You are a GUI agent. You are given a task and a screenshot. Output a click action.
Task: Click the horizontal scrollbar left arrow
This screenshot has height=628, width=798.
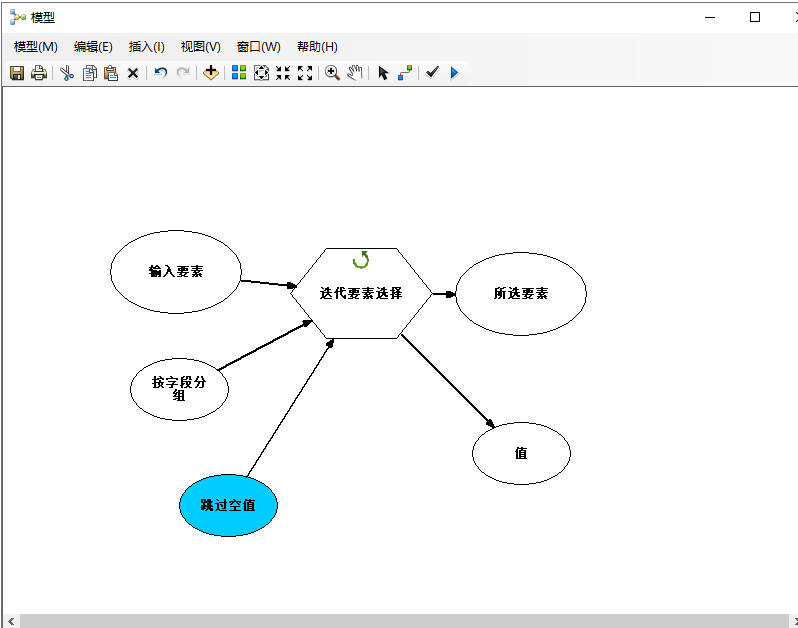coord(11,621)
